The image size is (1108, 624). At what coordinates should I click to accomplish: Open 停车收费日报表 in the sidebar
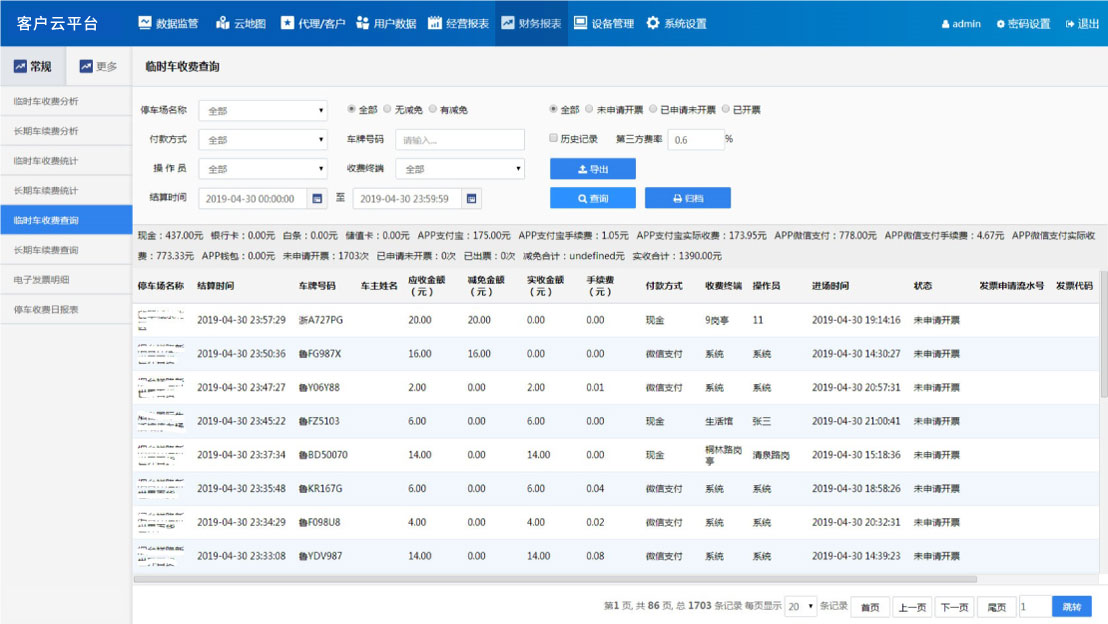click(x=66, y=309)
